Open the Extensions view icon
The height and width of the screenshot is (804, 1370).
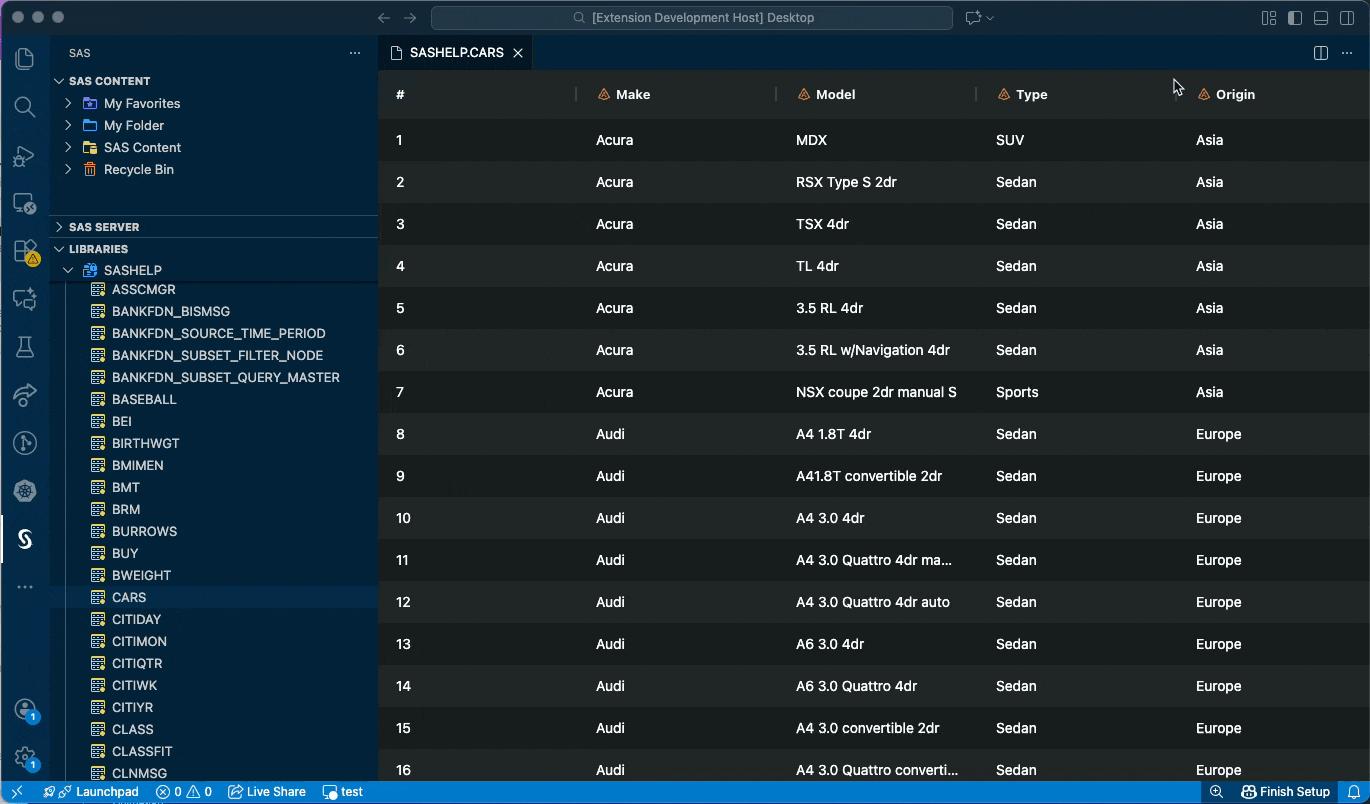(25, 252)
